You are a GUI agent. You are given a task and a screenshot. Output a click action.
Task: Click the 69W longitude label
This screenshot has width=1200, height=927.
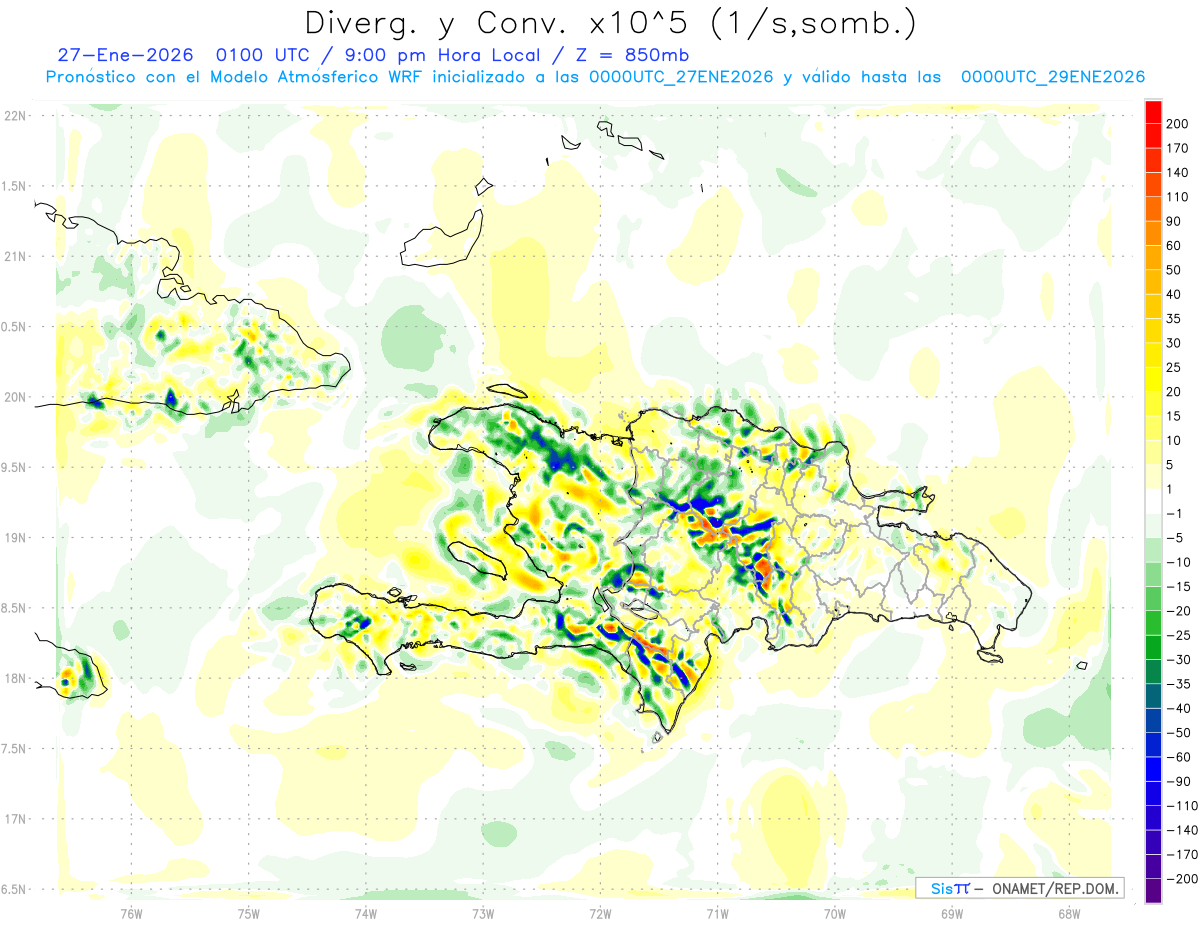[x=952, y=913]
